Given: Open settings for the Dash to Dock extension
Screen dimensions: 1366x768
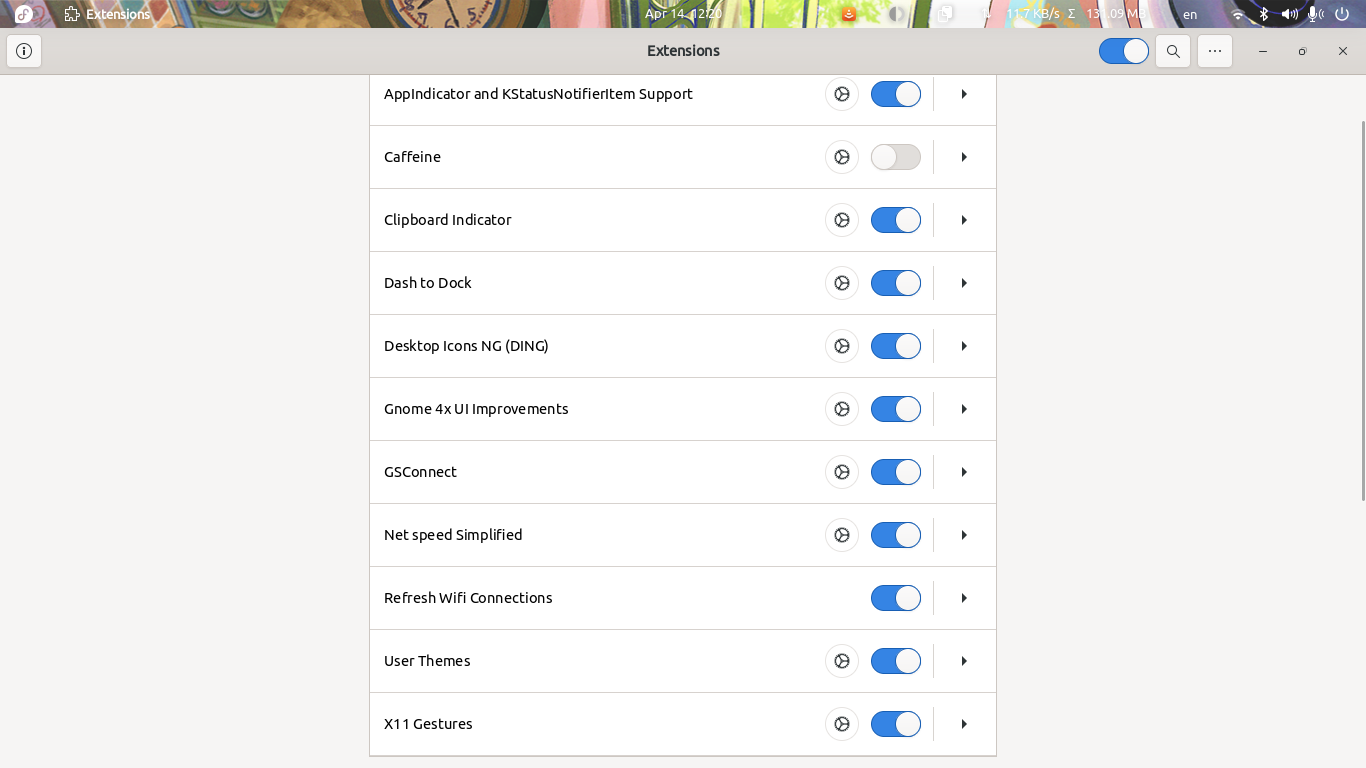Looking at the screenshot, I should pyautogui.click(x=841, y=283).
